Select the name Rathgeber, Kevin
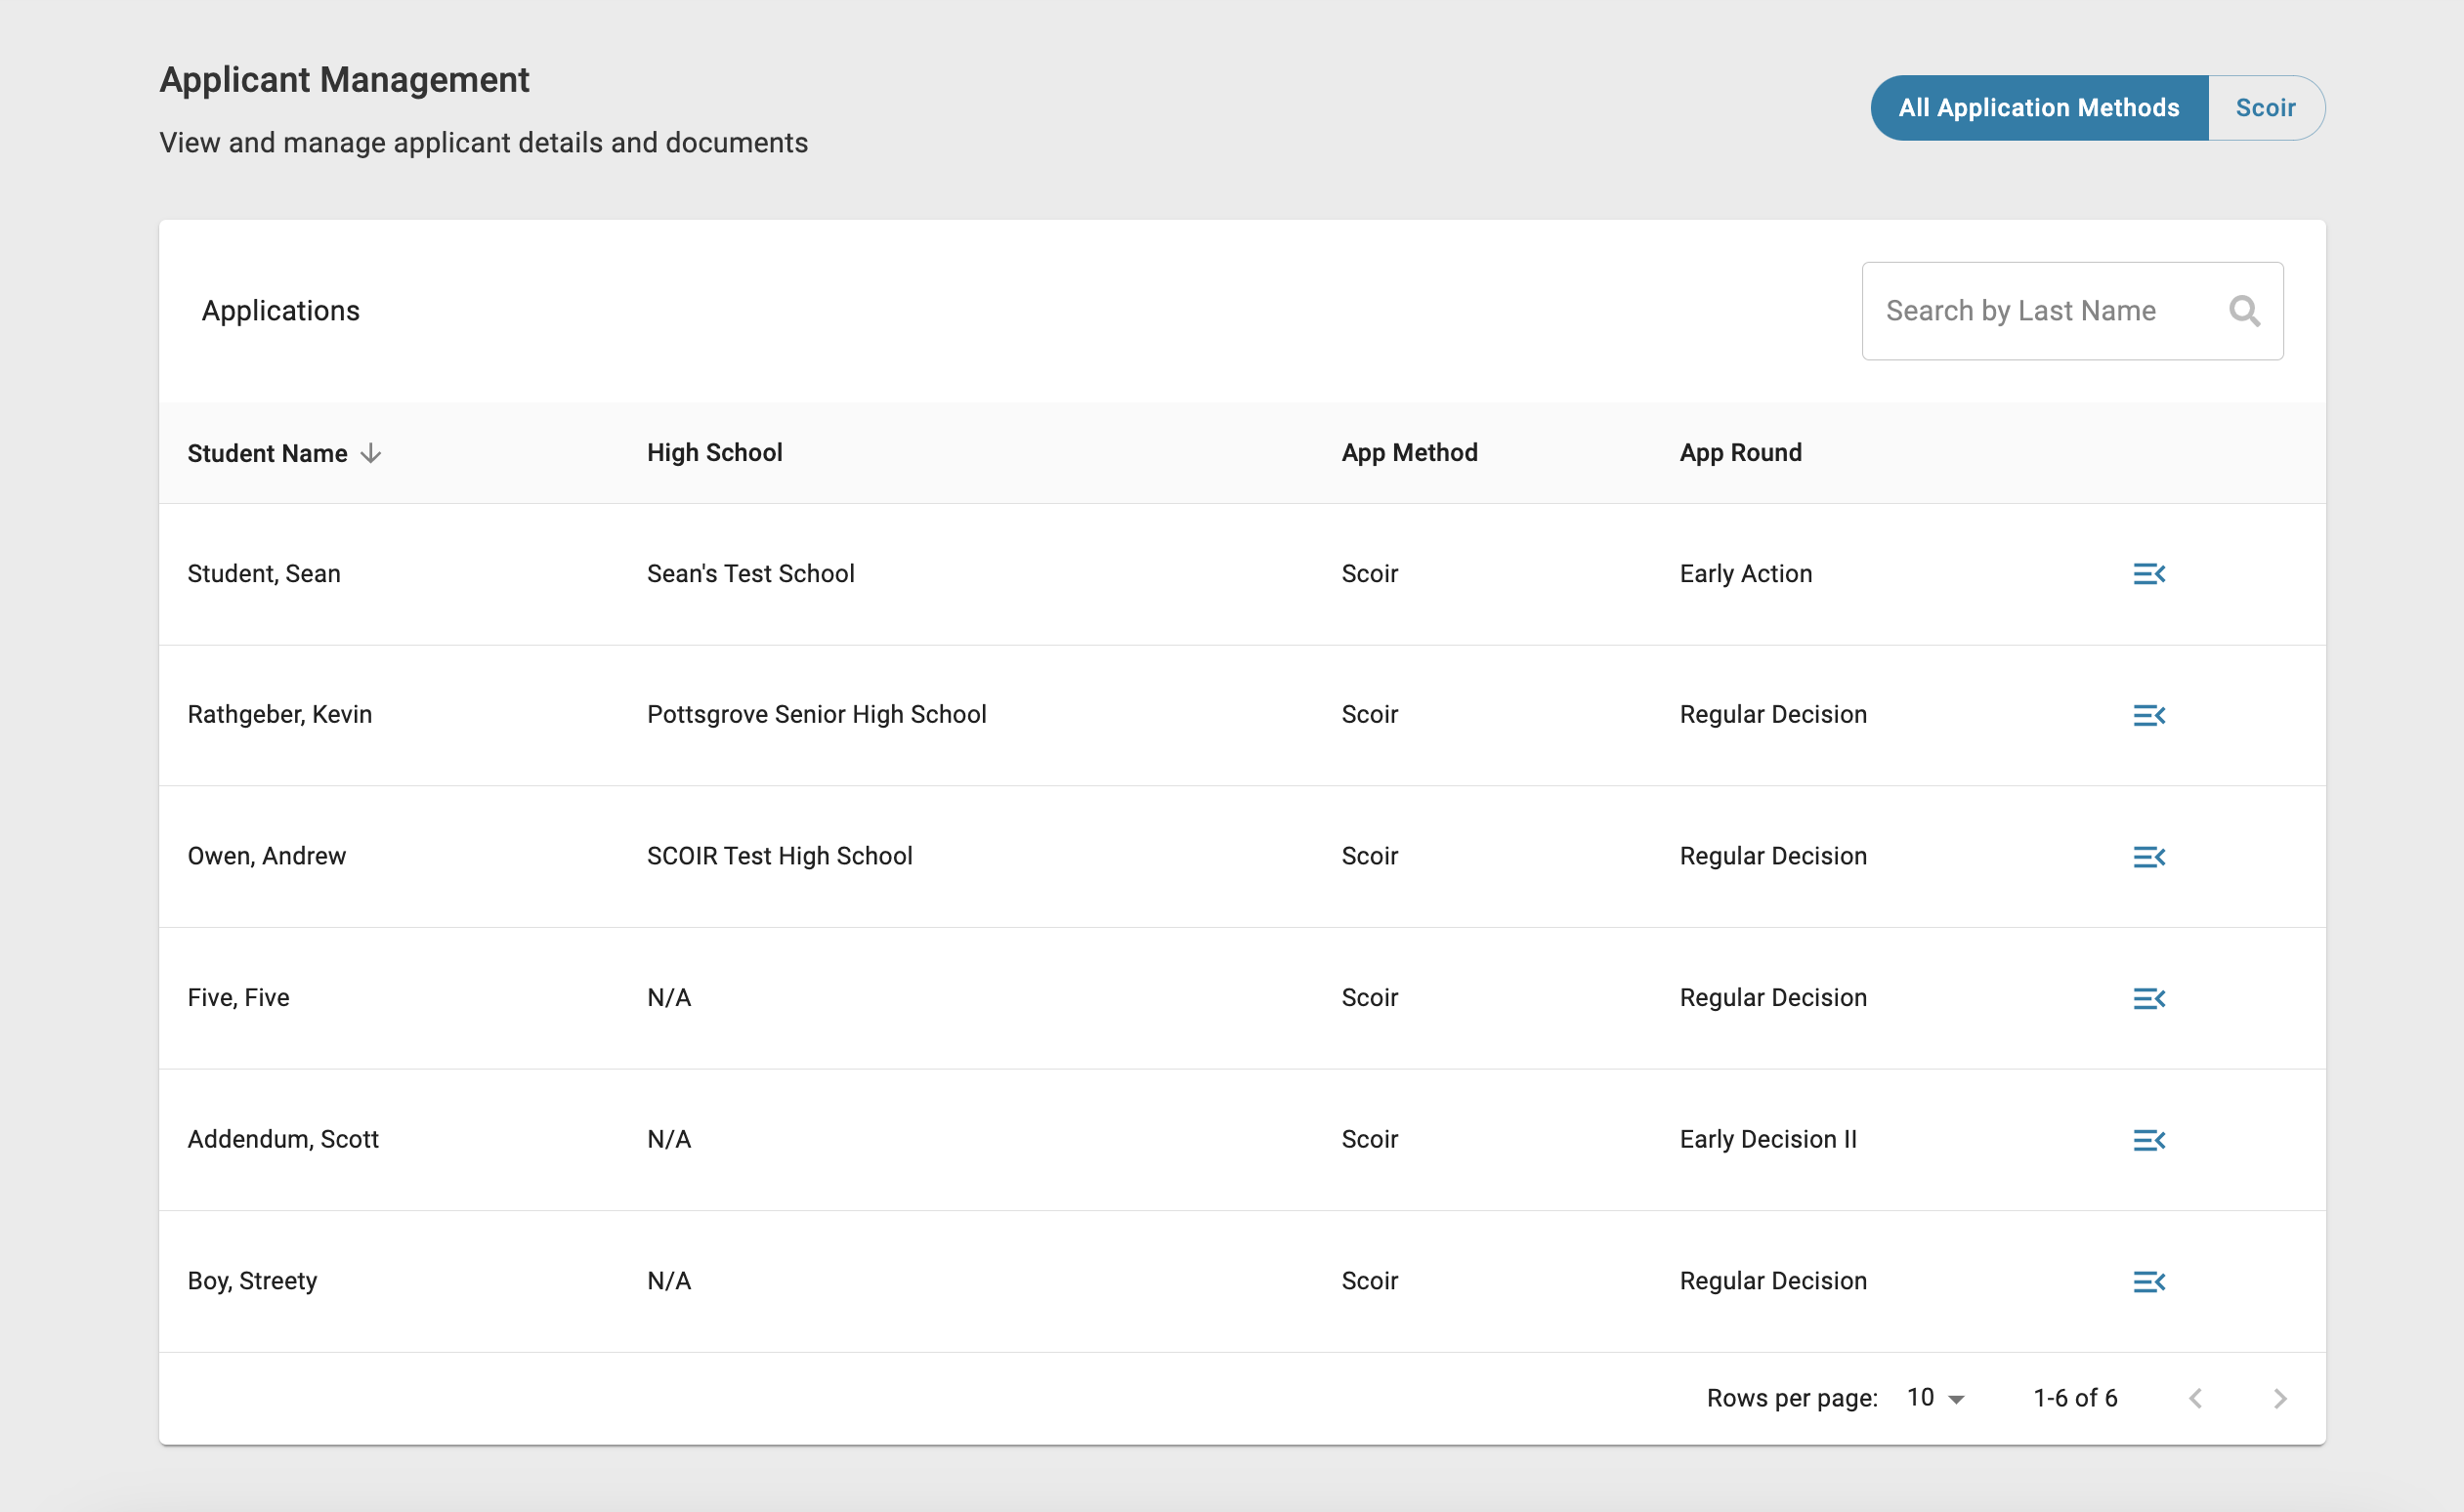 point(280,714)
